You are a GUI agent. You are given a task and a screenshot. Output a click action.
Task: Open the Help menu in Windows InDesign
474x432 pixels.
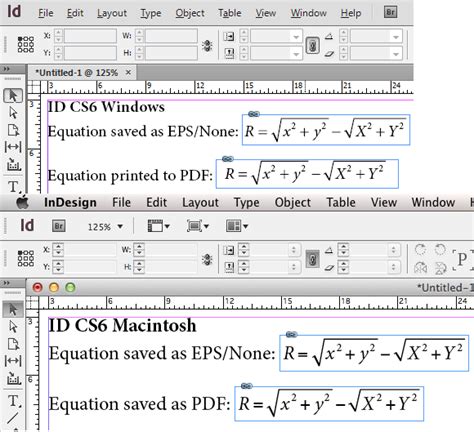pyautogui.click(x=351, y=13)
